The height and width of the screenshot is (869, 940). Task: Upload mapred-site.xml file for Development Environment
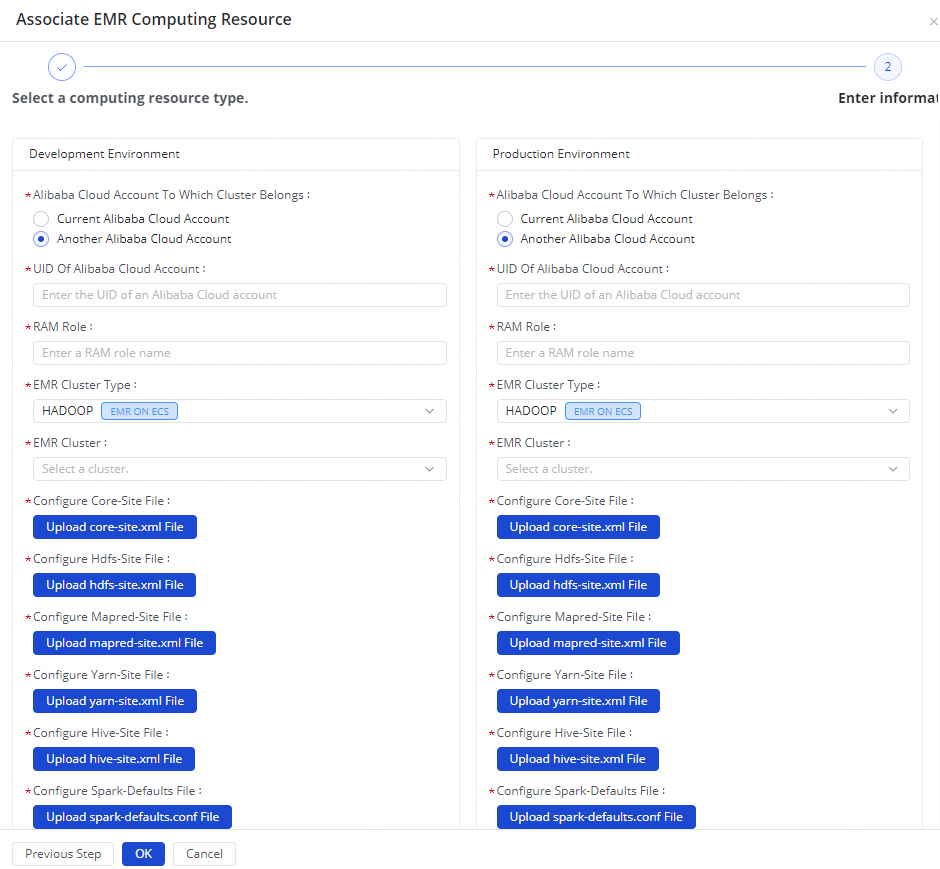125,643
